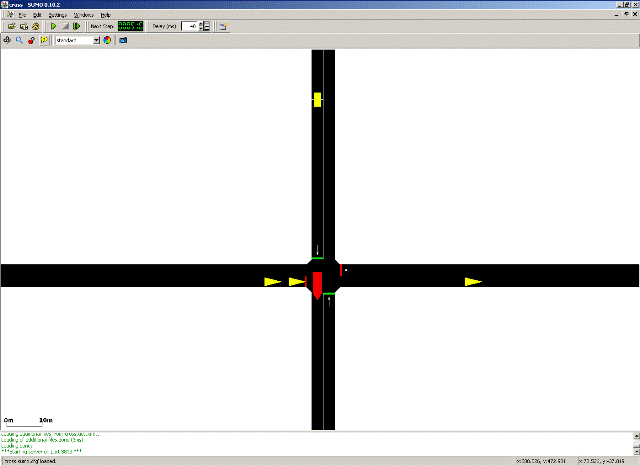Open the locate magnifier tool
The height and width of the screenshot is (466, 640).
(x=19, y=40)
